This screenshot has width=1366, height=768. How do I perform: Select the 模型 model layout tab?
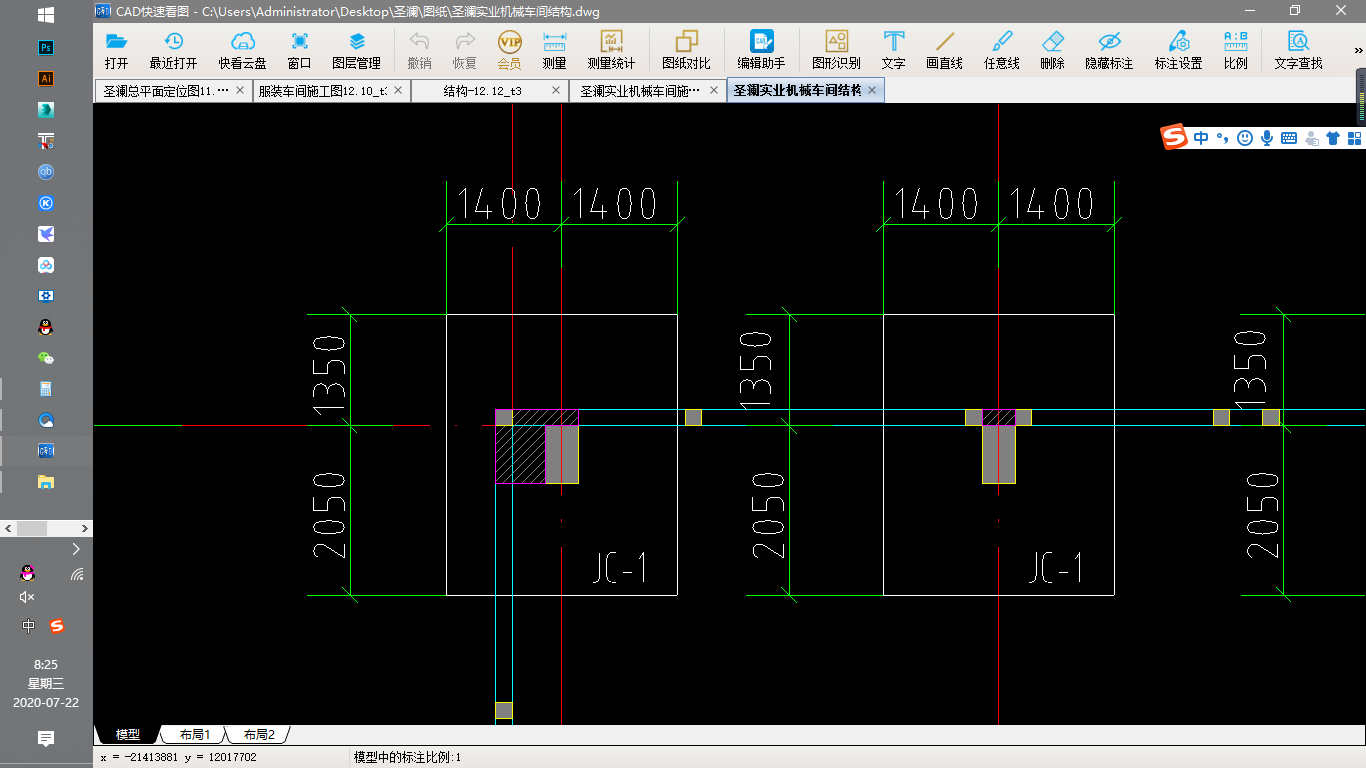pos(127,735)
